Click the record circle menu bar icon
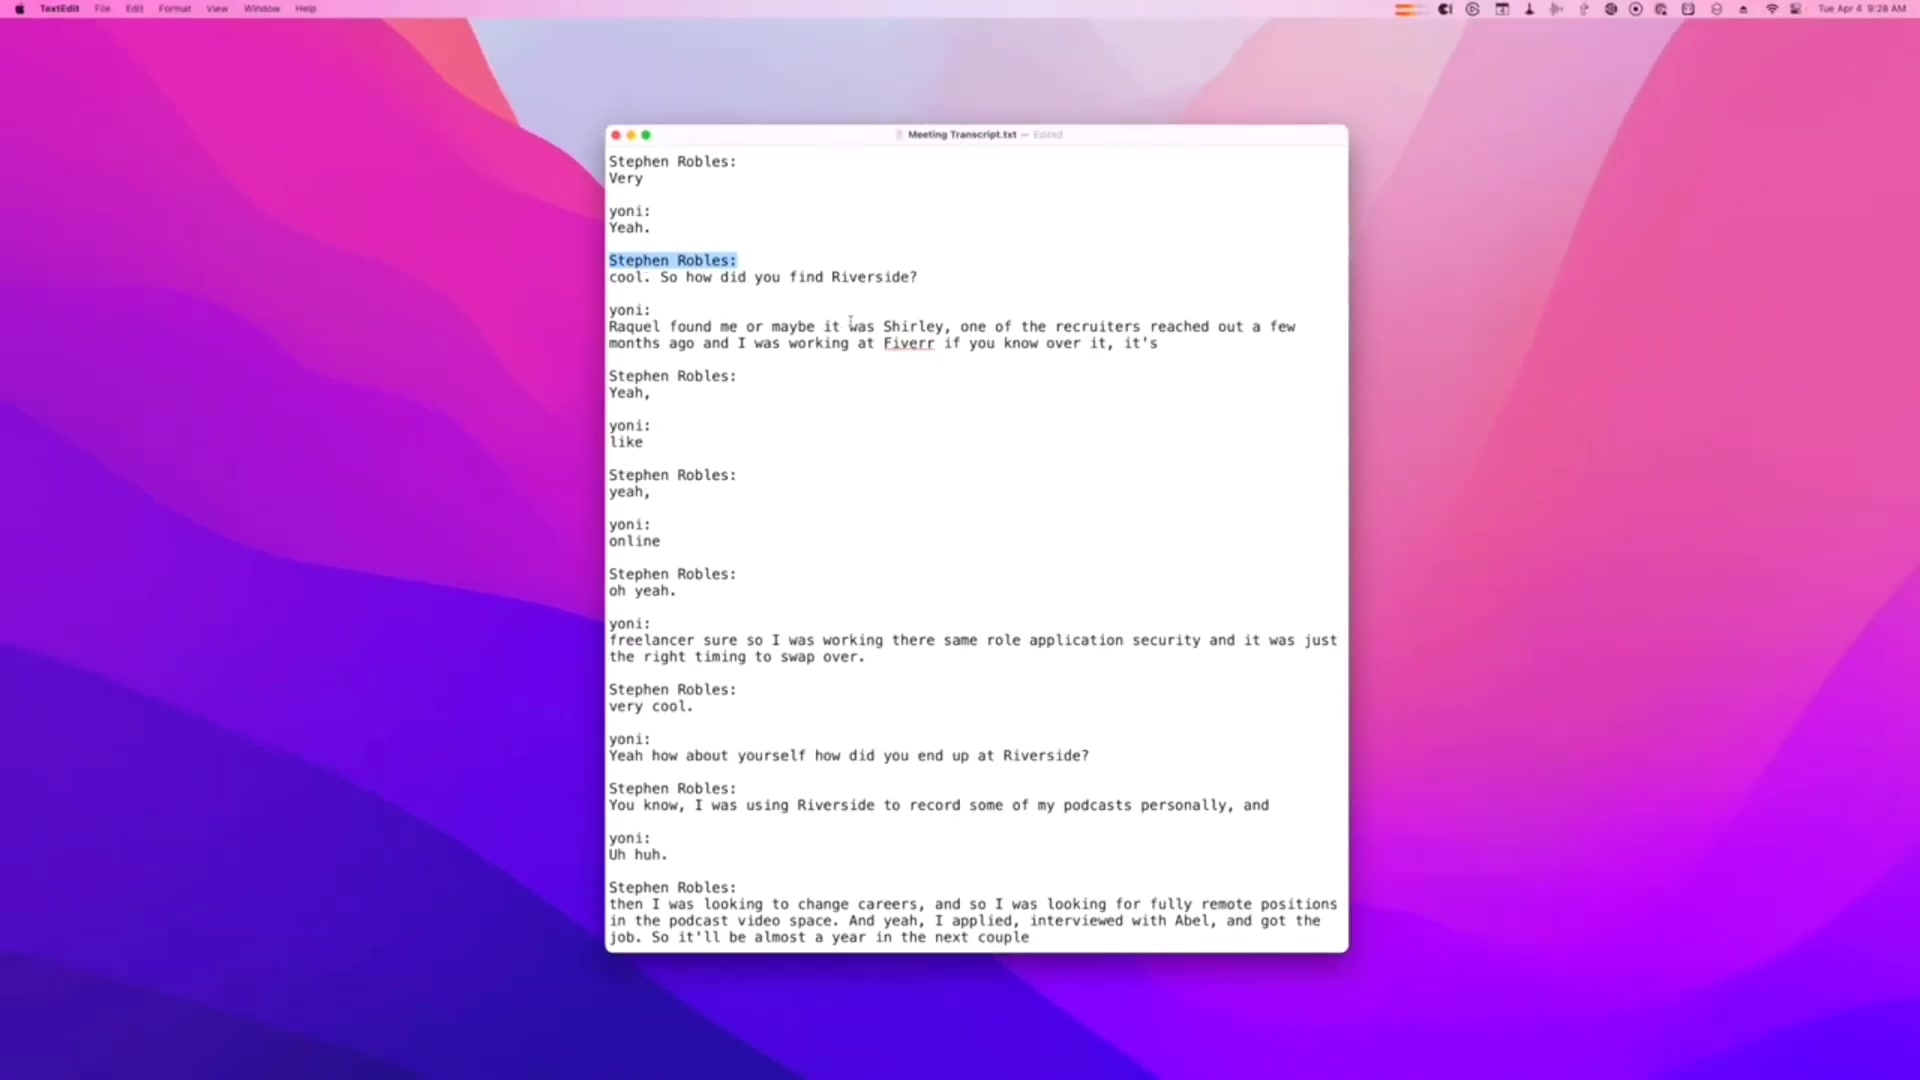The width and height of the screenshot is (1920, 1080). click(x=1636, y=9)
